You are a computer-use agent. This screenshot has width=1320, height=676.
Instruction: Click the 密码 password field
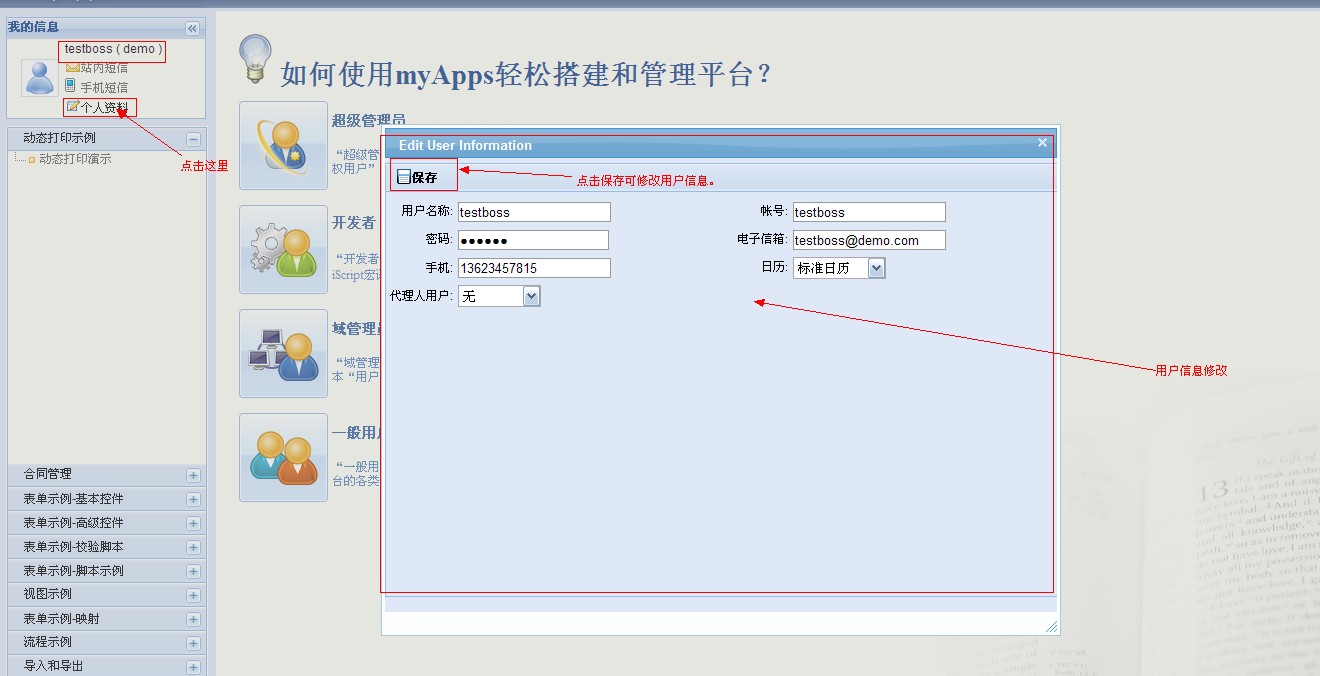[533, 240]
